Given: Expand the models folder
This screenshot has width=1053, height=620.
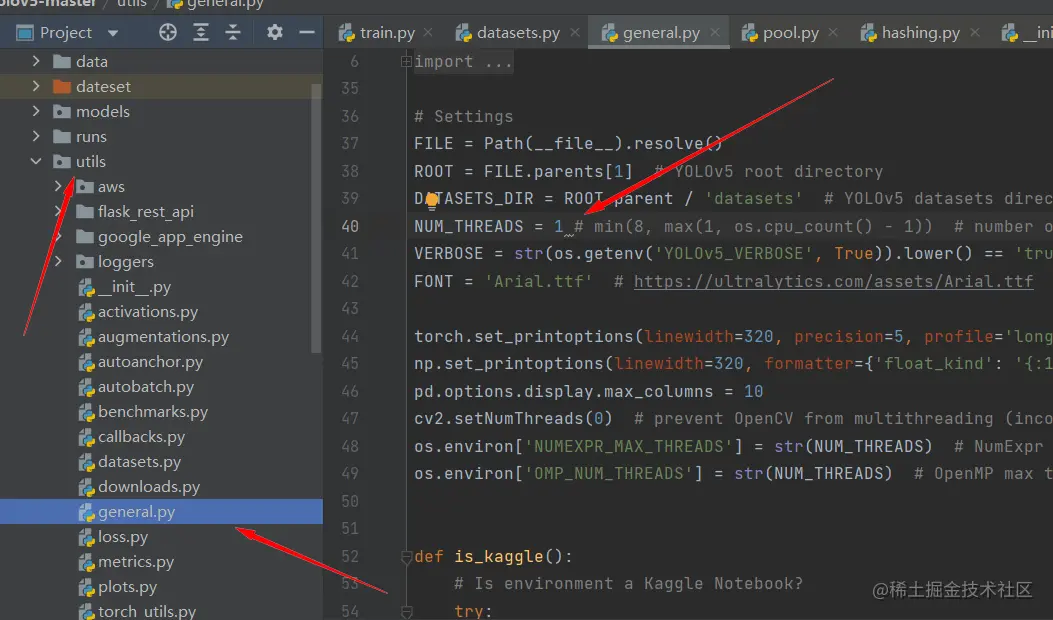Looking at the screenshot, I should pos(36,111).
